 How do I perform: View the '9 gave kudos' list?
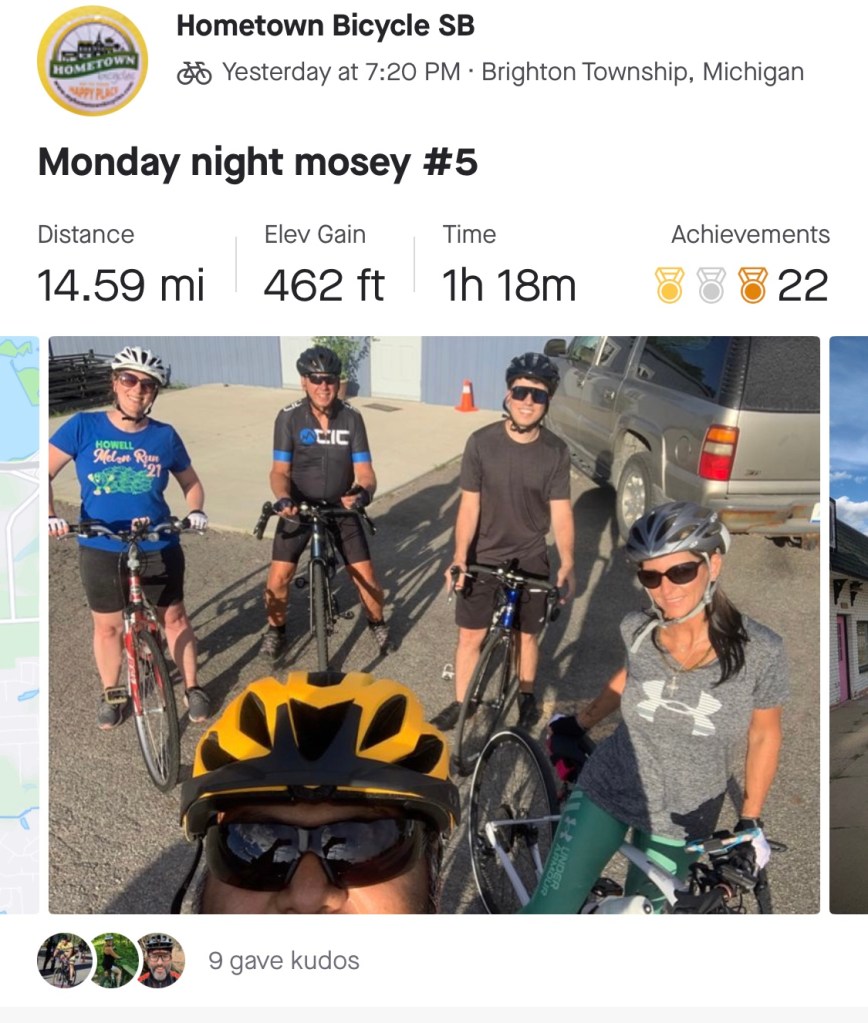[283, 961]
